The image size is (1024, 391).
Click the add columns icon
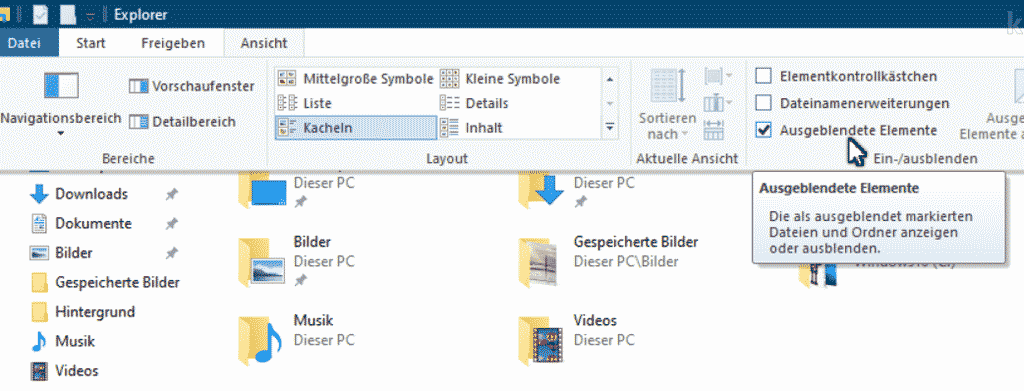714,103
